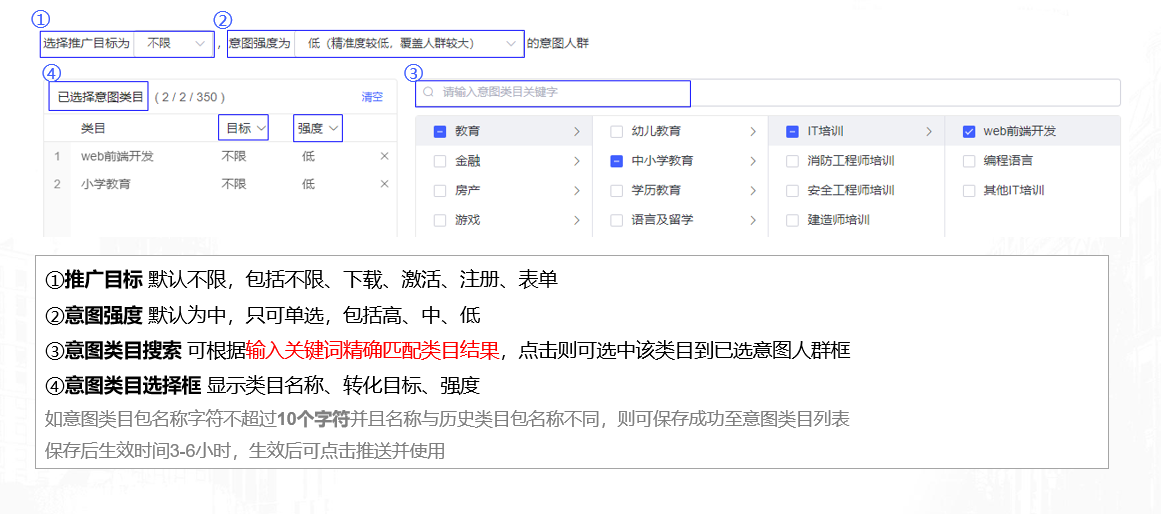Check the 编程语言 checkbox
The width and height of the screenshot is (1161, 514).
point(968,161)
